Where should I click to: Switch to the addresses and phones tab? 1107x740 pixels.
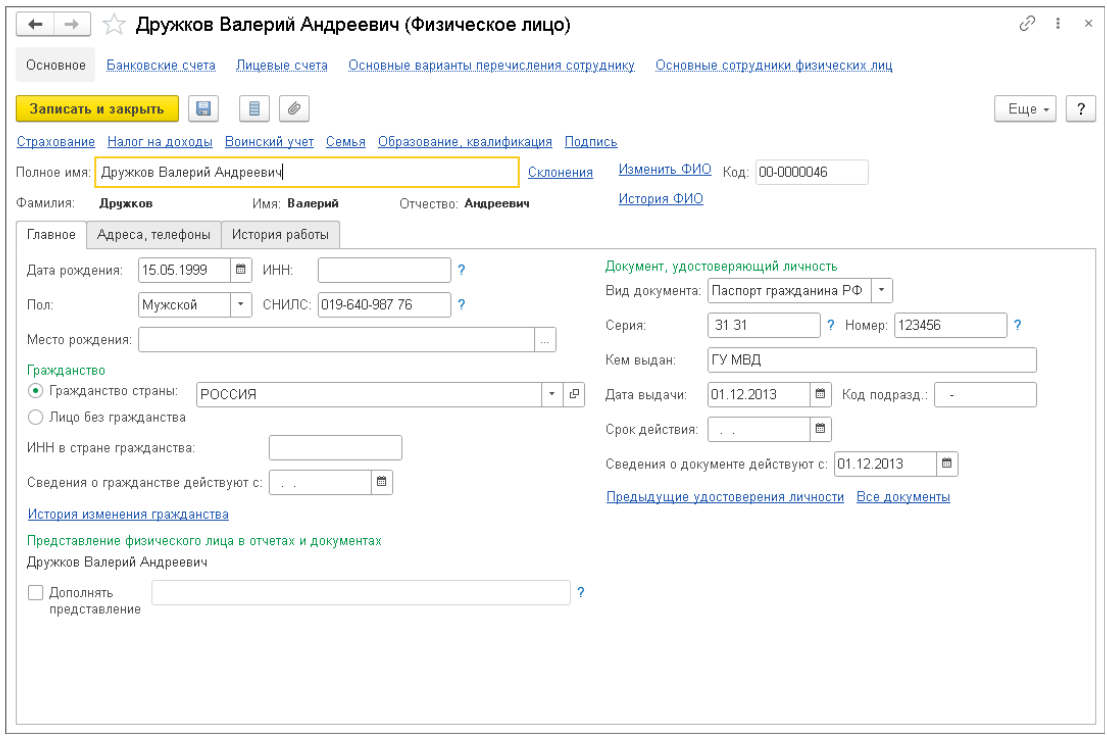point(153,235)
